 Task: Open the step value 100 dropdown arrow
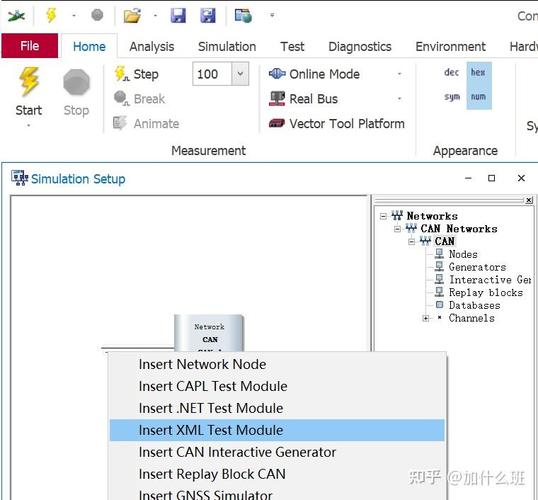tap(240, 74)
